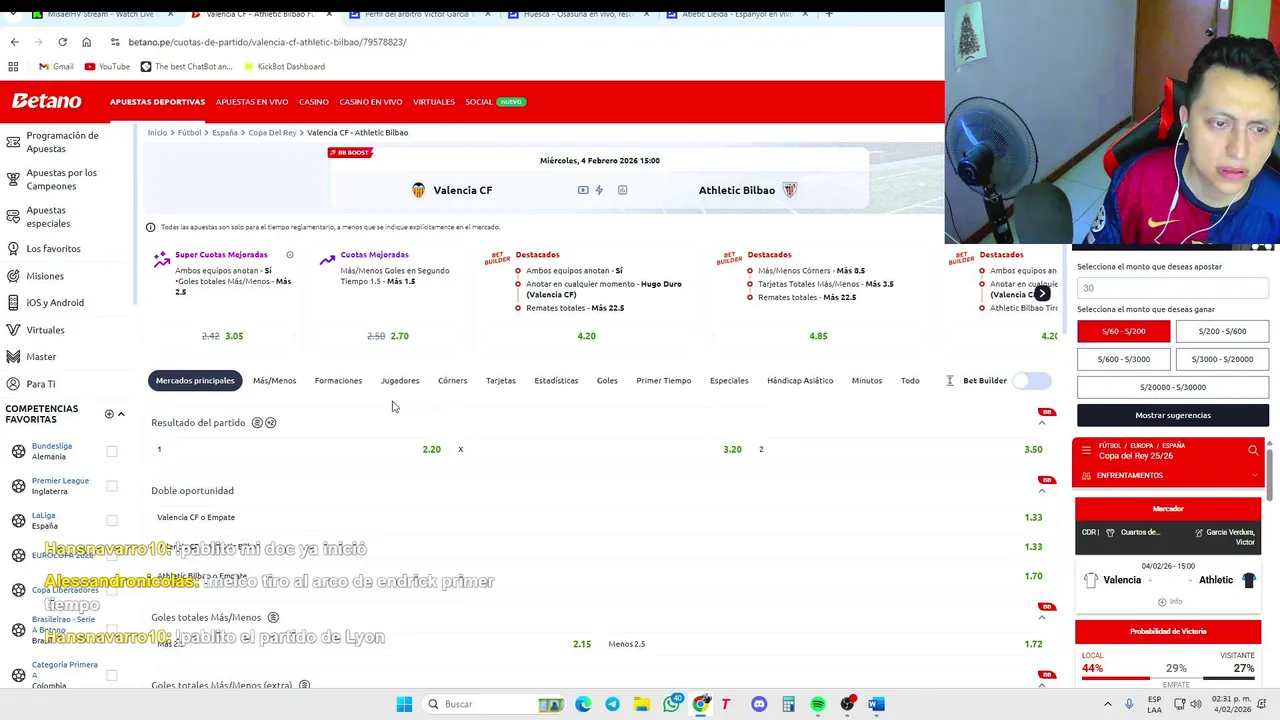Image resolution: width=1280 pixels, height=720 pixels.
Task: Click the victory probability bar in the widget
Action: click(1168, 677)
